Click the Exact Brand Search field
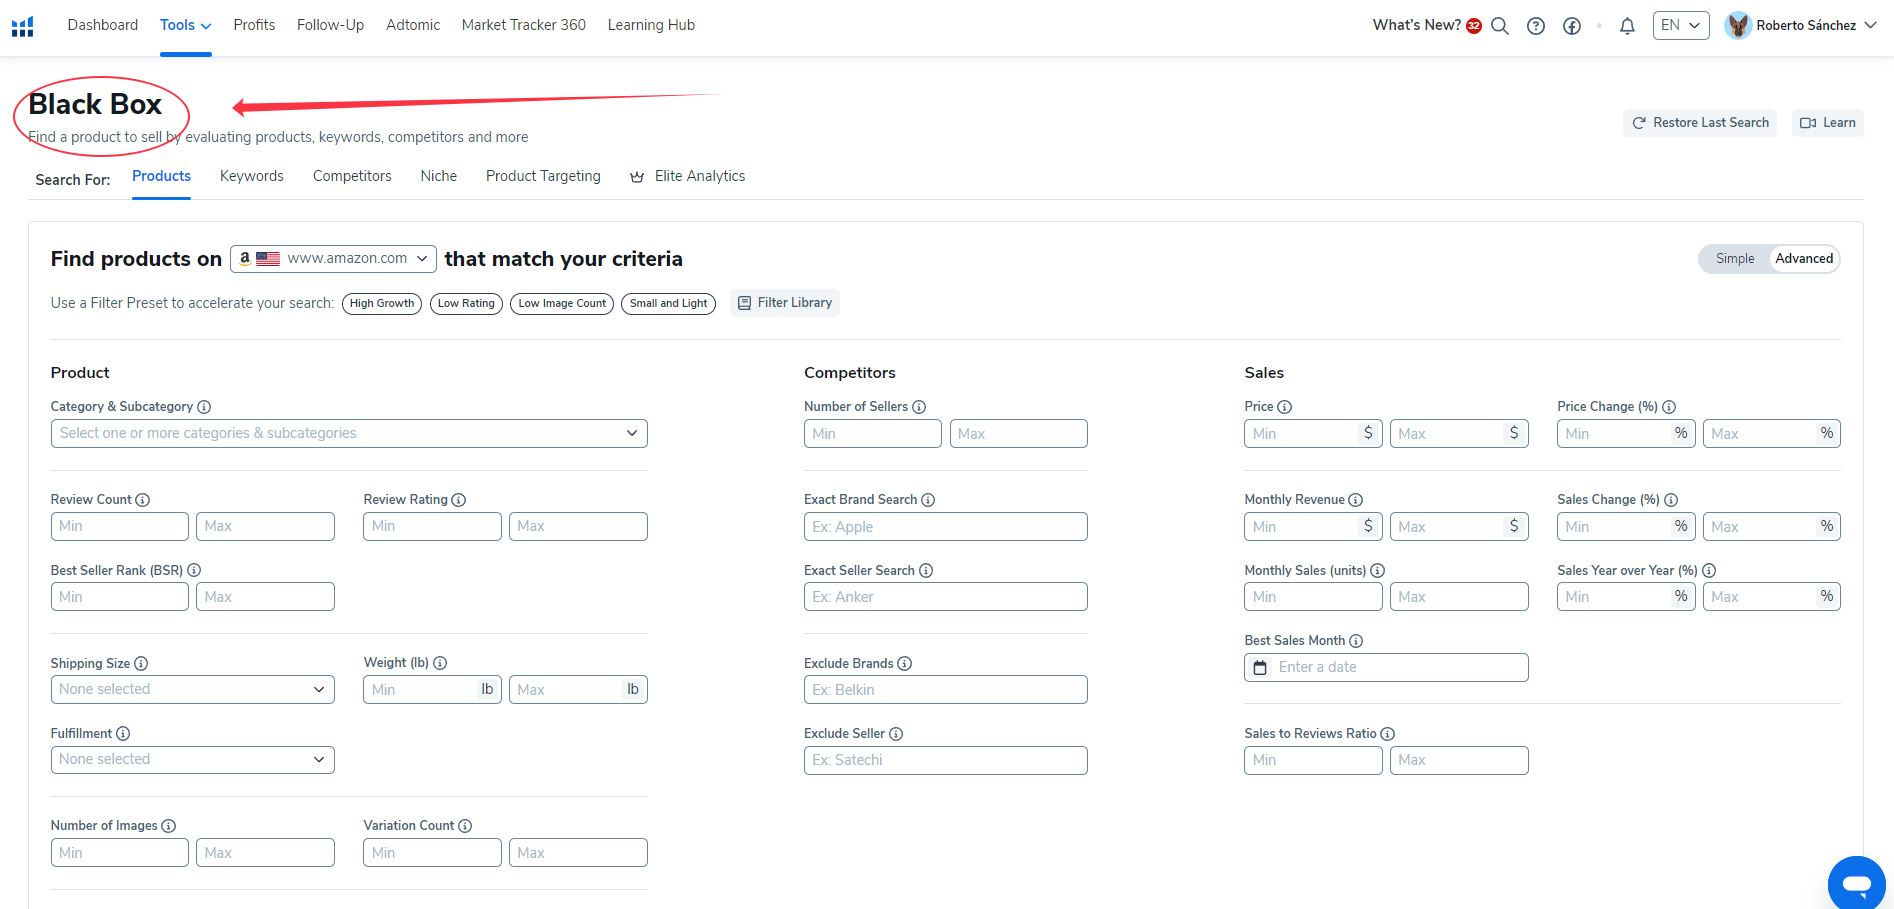Viewport: 1894px width, 909px height. coord(946,527)
